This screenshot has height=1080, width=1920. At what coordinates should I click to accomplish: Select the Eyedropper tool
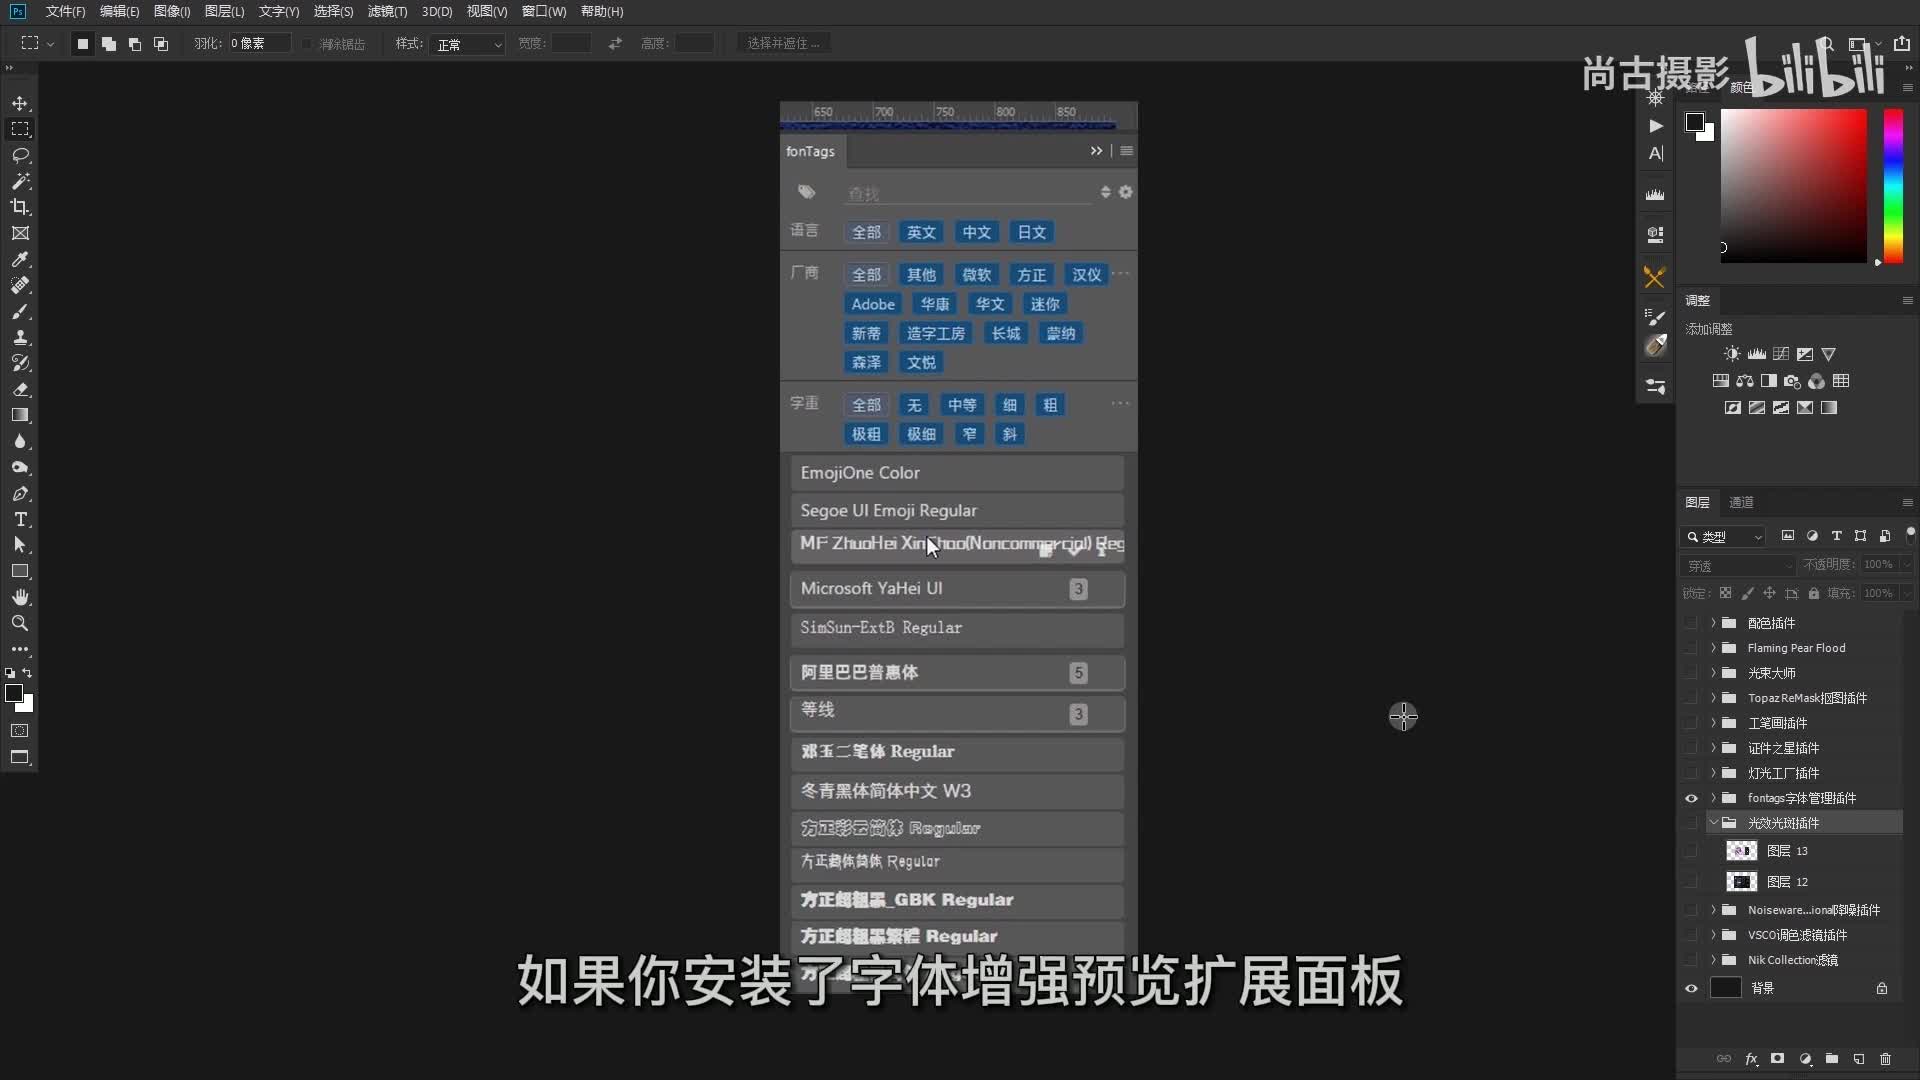click(x=20, y=259)
